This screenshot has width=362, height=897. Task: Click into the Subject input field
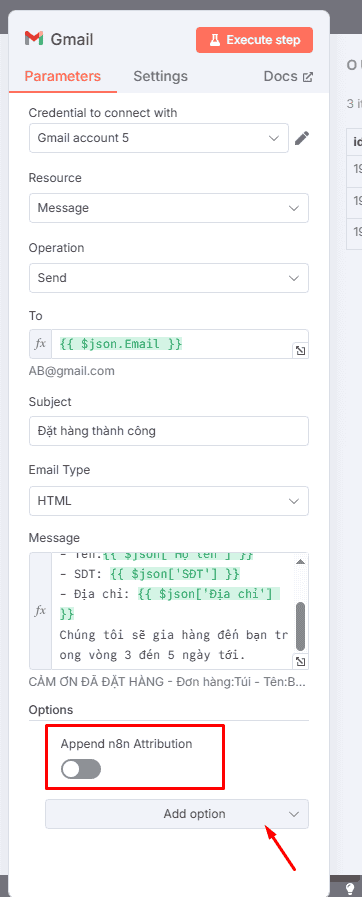169,431
